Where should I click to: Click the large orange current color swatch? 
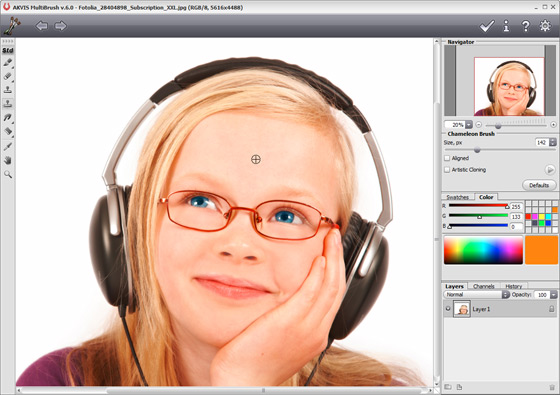pos(541,250)
